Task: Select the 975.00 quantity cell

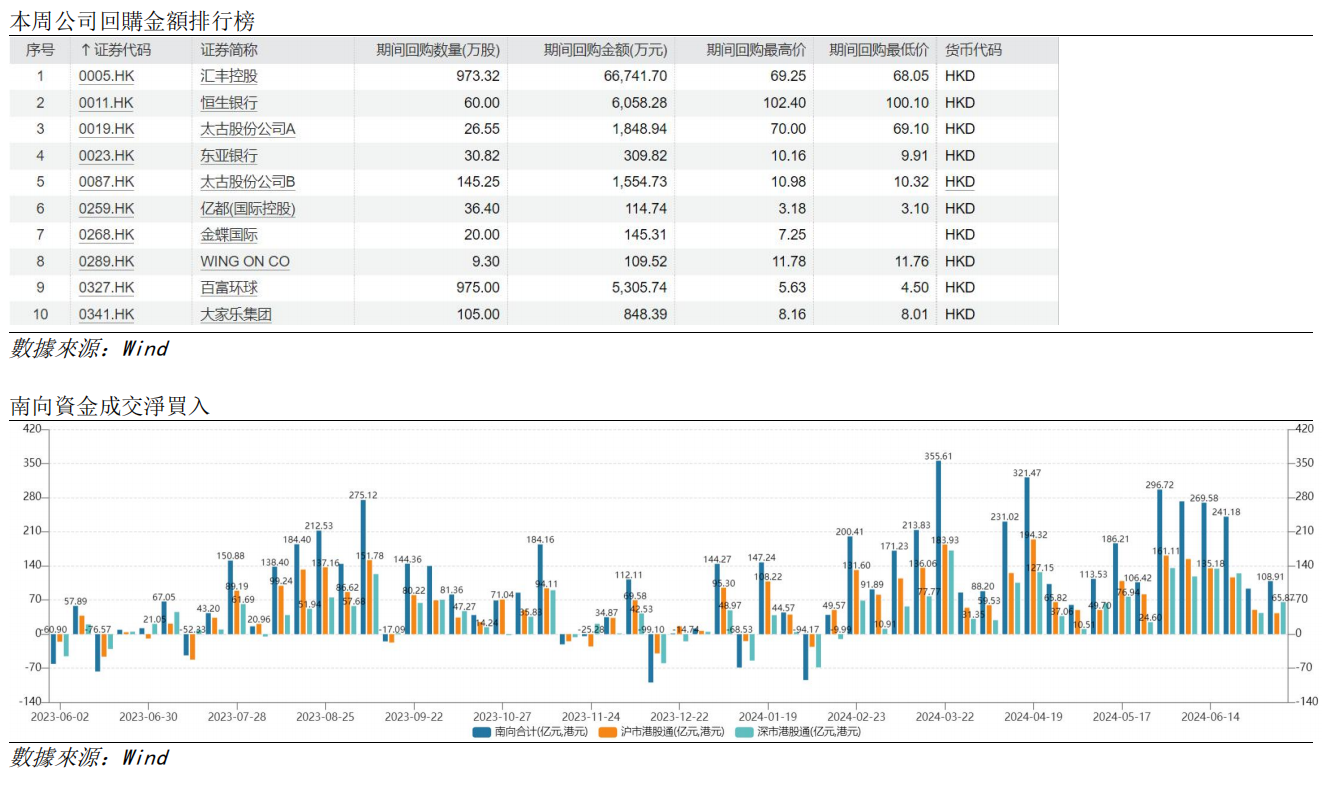Action: [x=477, y=288]
